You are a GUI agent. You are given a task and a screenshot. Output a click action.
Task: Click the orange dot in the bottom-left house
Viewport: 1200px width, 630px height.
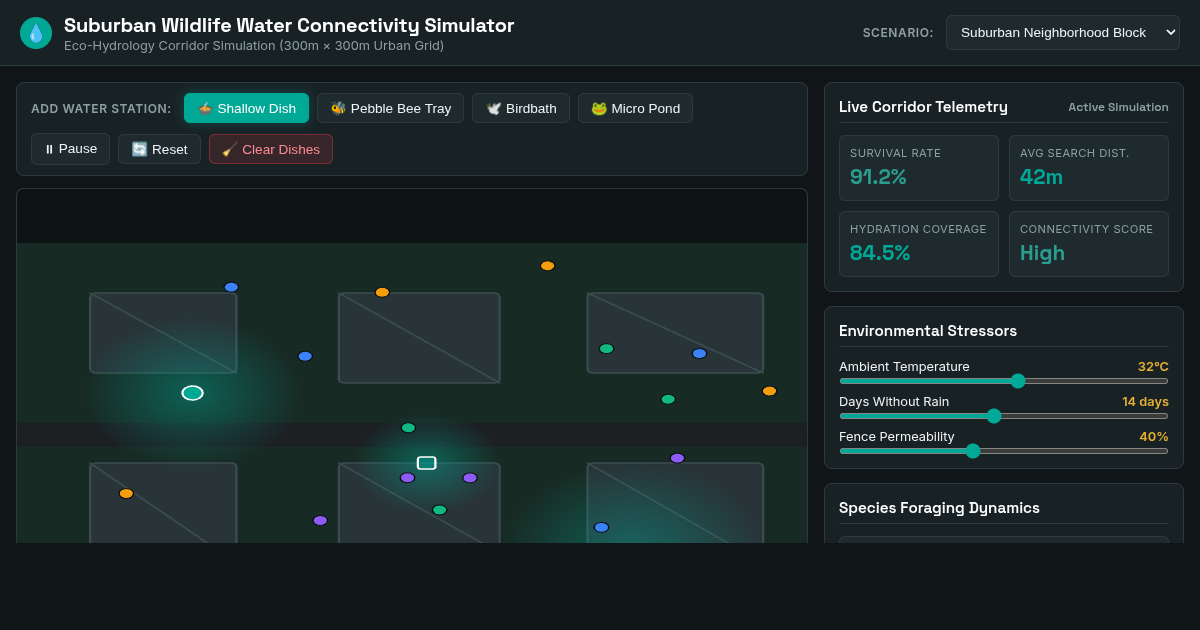(x=126, y=494)
